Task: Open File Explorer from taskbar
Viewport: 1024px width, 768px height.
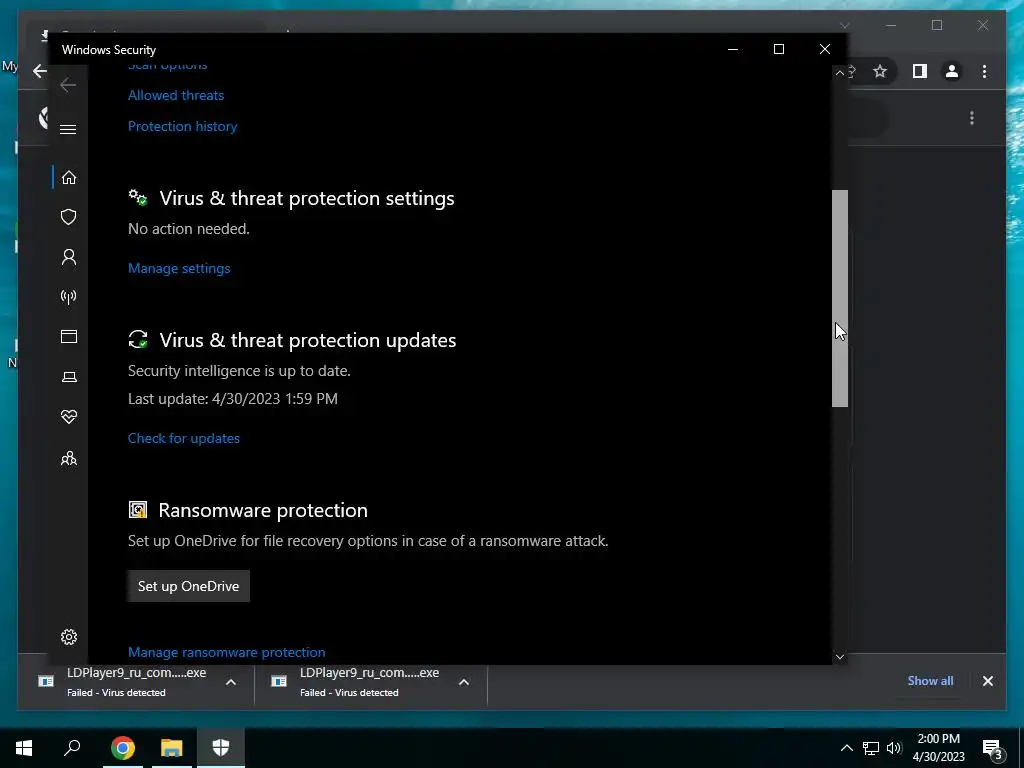Action: coord(172,748)
